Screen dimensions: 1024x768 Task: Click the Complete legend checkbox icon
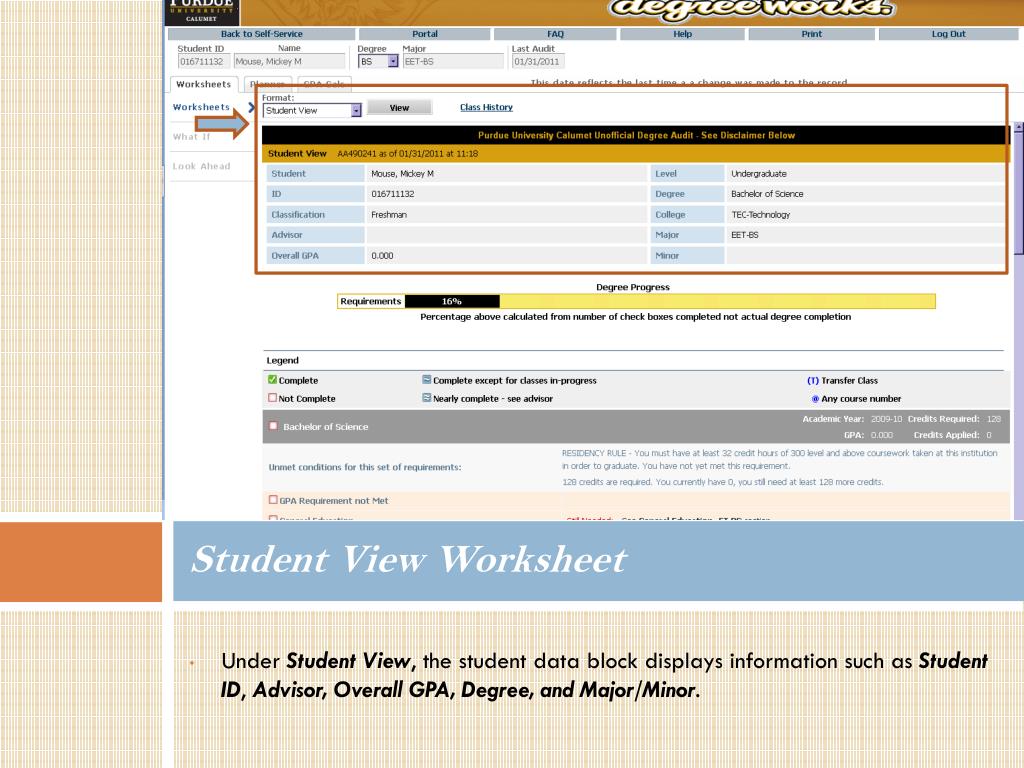(272, 379)
